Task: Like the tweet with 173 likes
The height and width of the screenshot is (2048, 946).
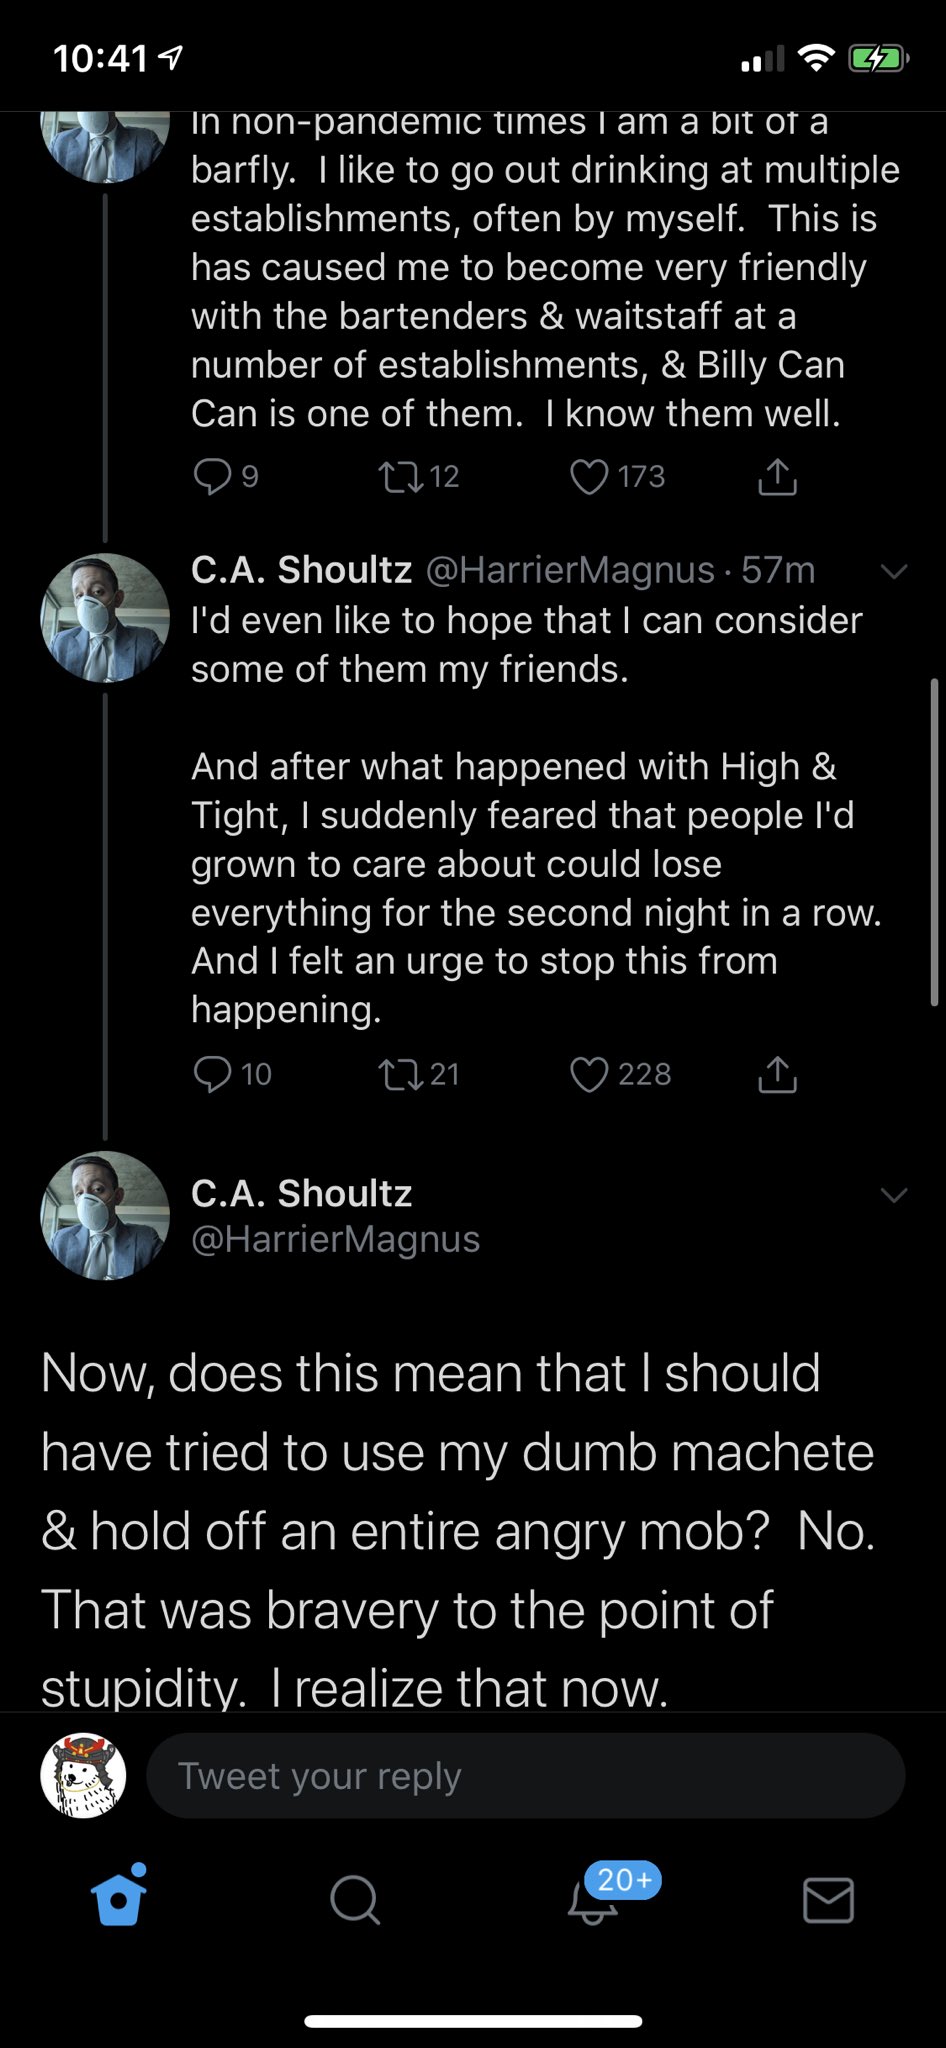Action: tap(589, 477)
